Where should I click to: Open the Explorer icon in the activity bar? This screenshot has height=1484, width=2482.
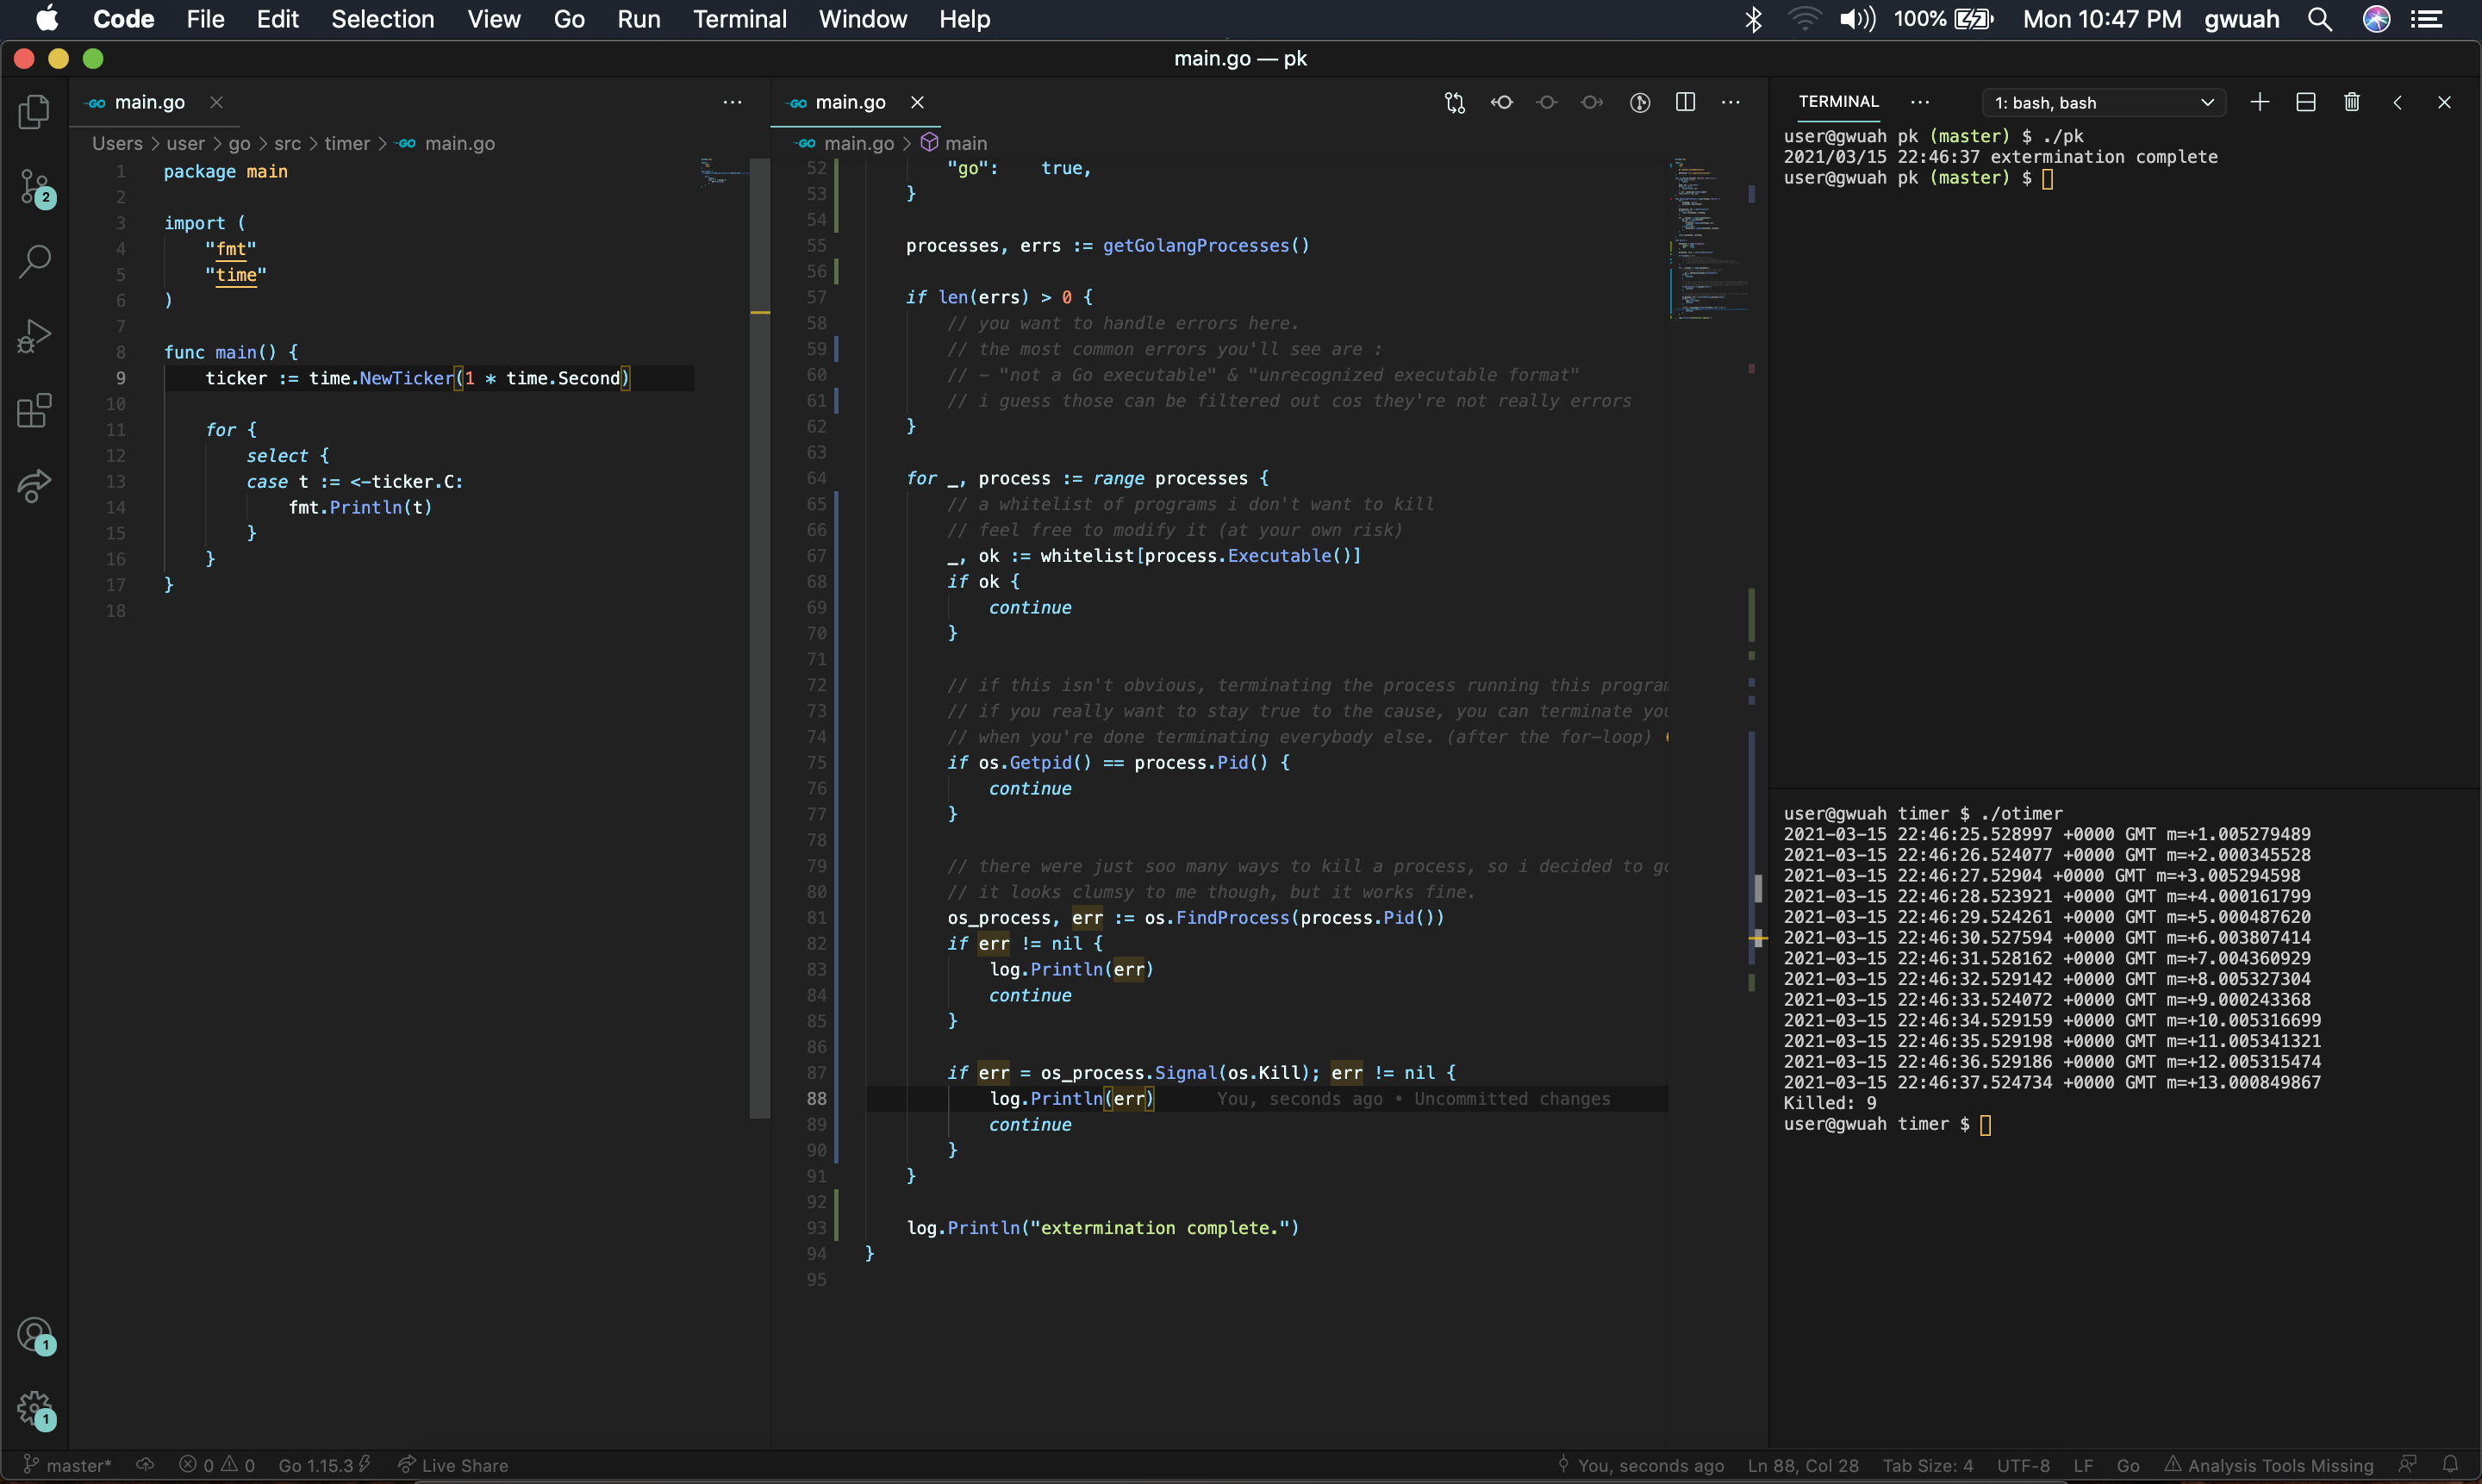click(33, 112)
